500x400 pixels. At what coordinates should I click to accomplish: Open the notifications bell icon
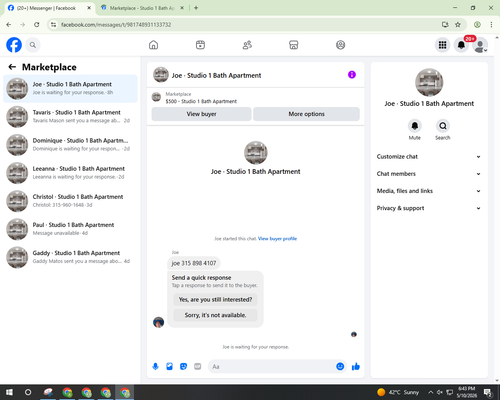(461, 45)
